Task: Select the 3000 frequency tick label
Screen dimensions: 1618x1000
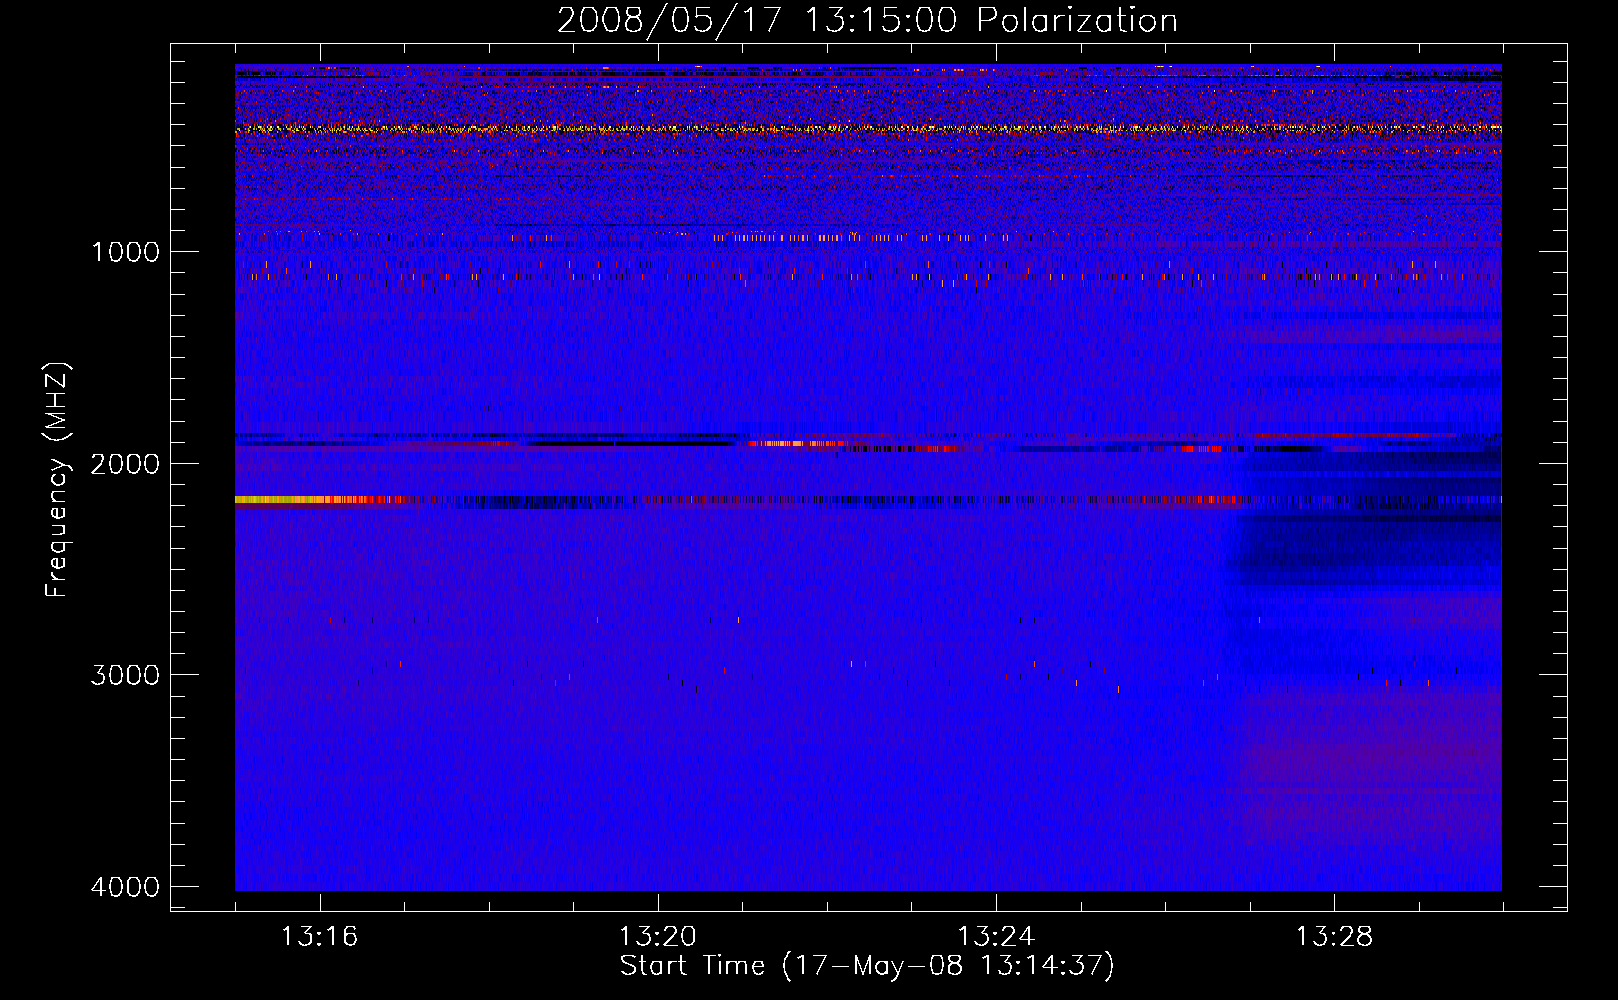Action: (125, 675)
